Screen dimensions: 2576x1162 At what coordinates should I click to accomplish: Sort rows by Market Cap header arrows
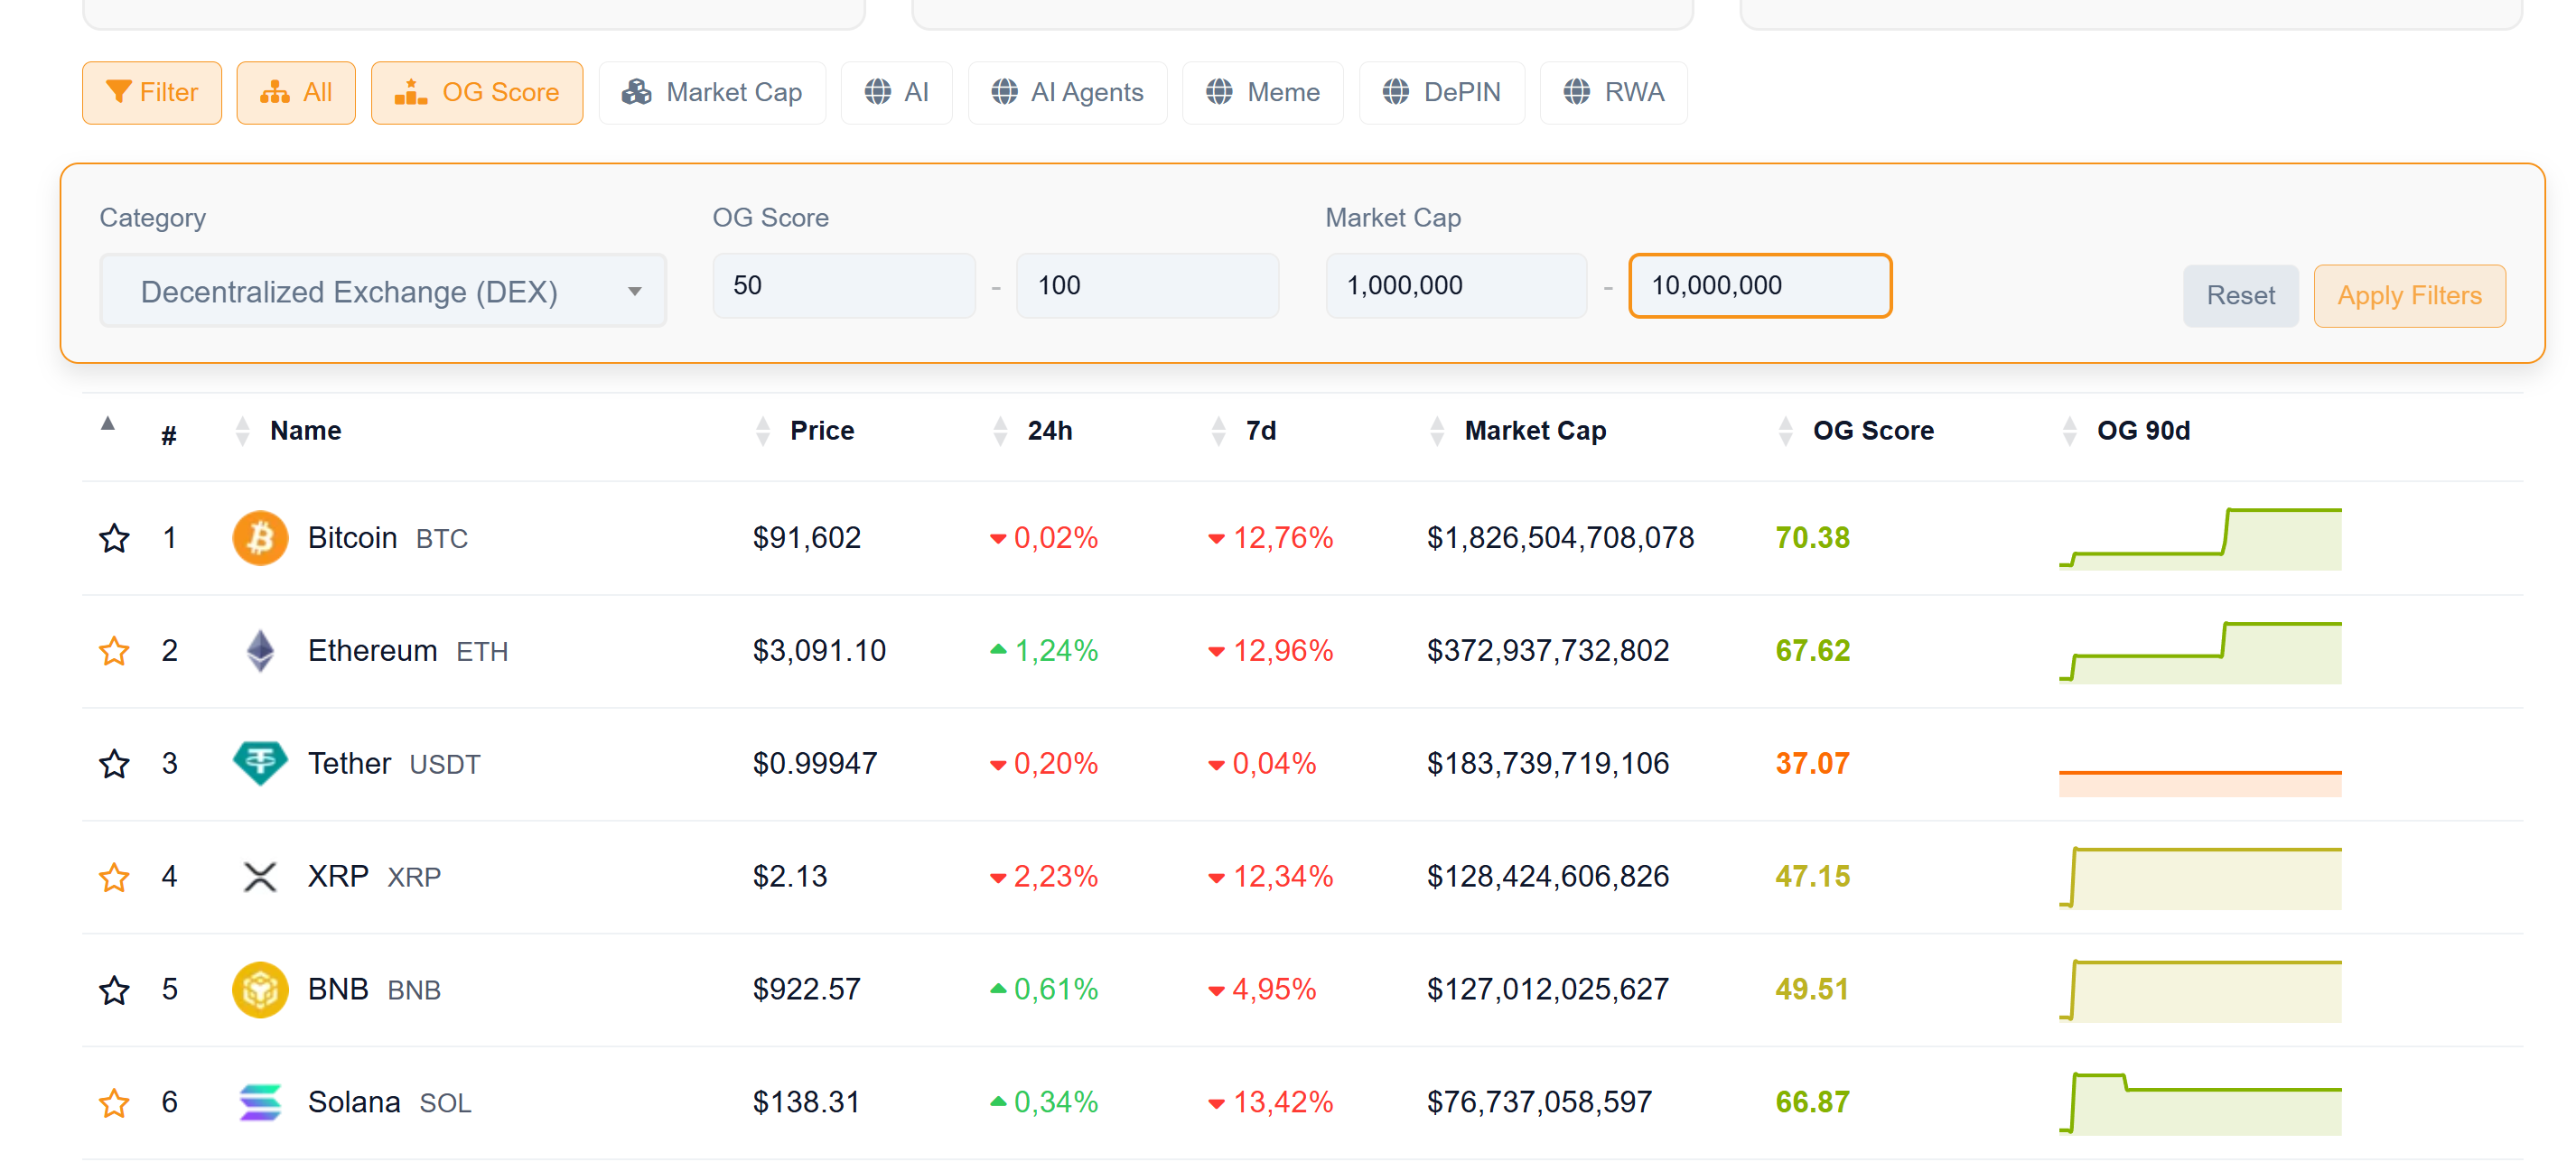pyautogui.click(x=1436, y=430)
